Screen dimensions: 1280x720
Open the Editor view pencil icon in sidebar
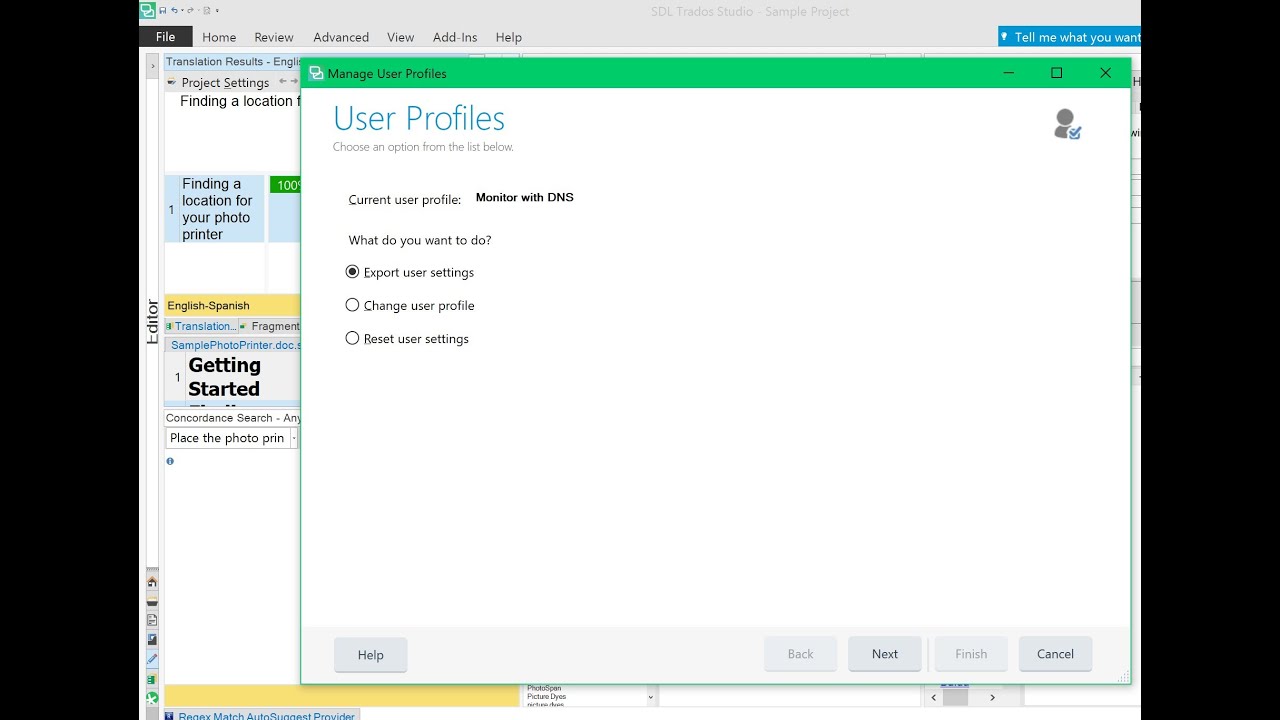click(152, 659)
